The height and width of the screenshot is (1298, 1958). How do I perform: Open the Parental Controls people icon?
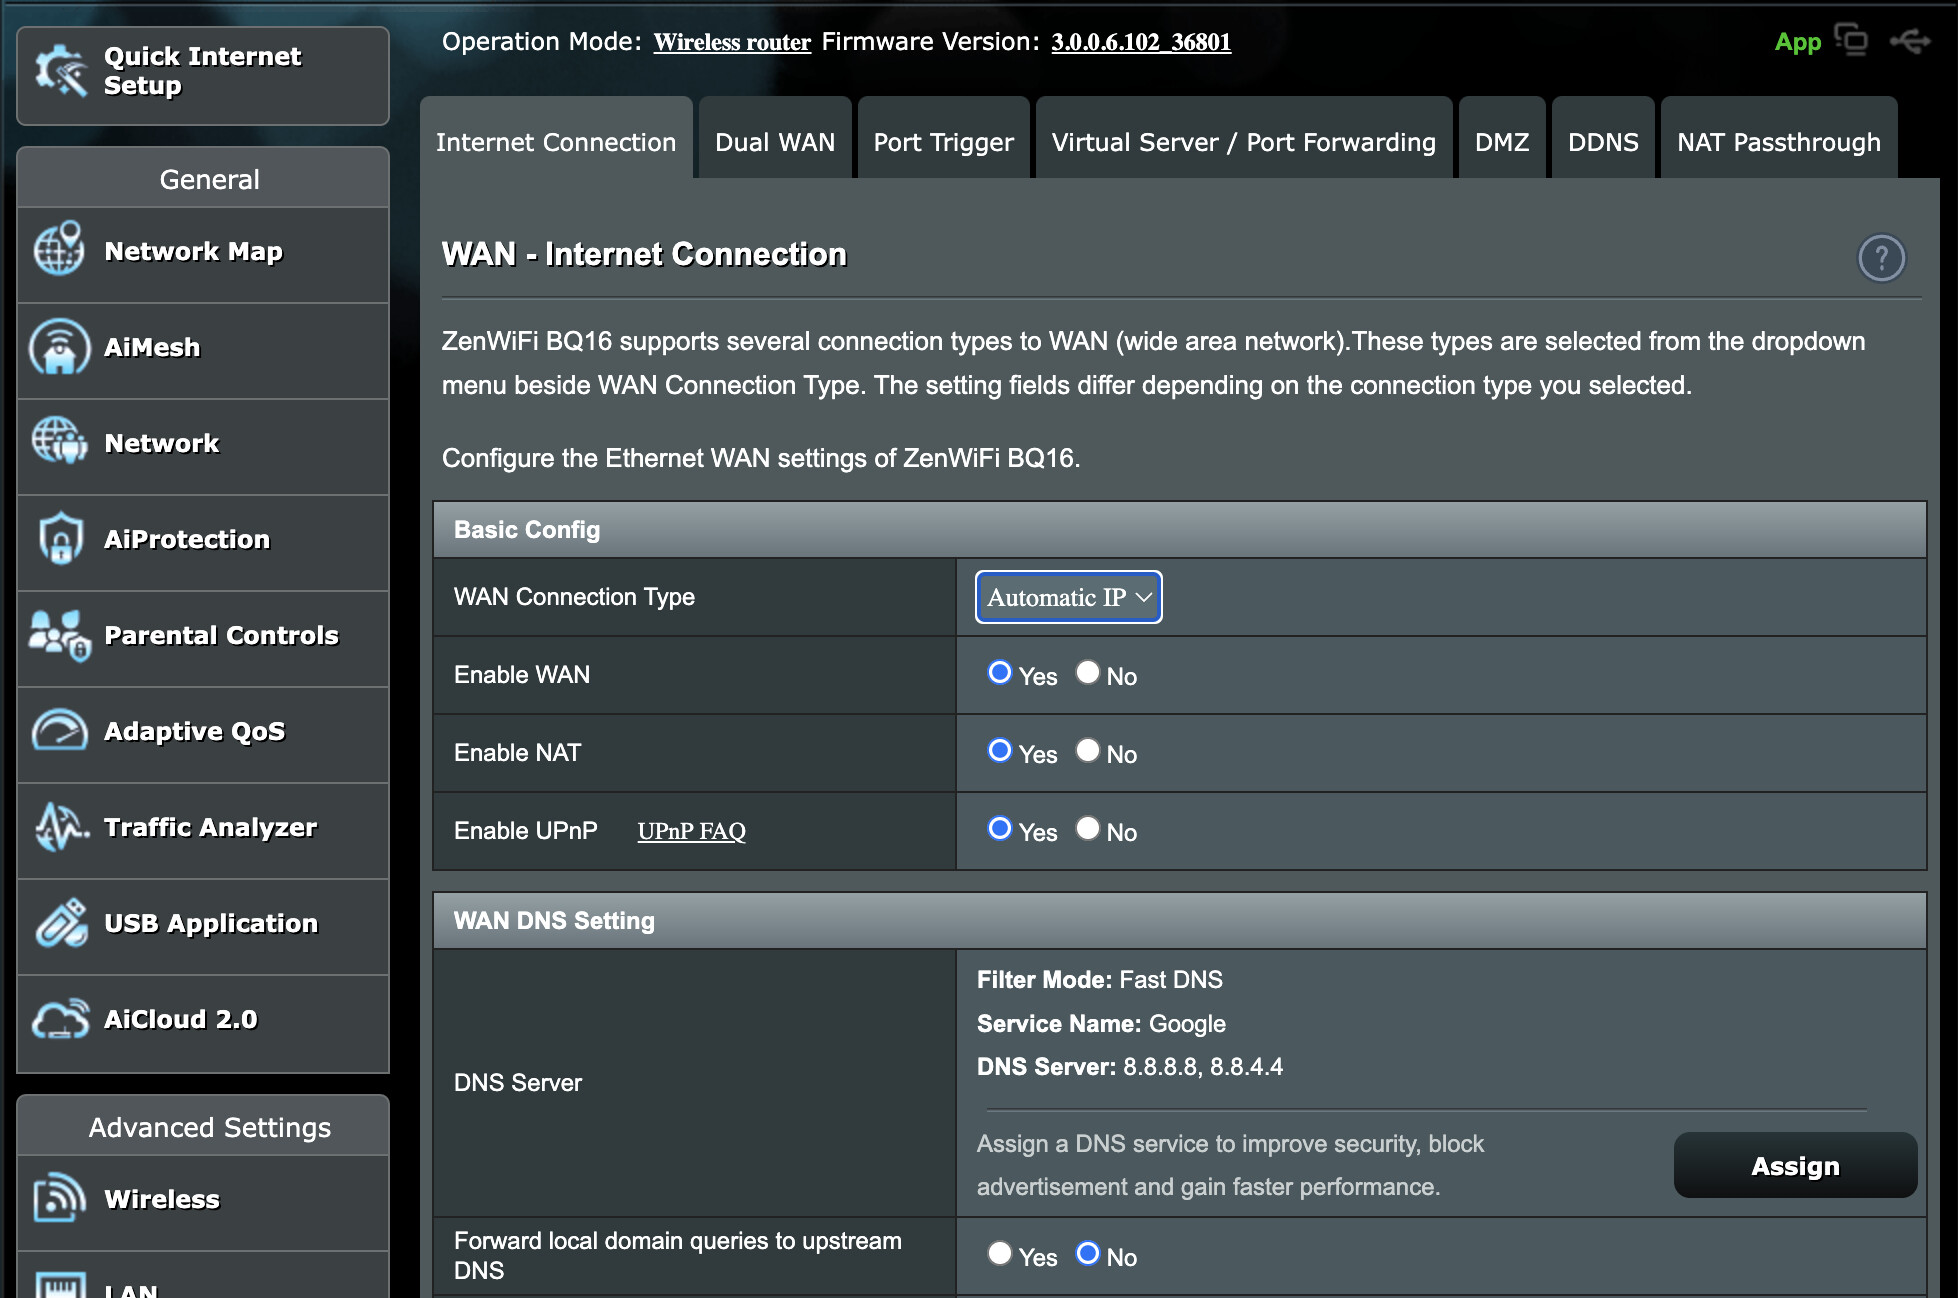click(x=60, y=635)
